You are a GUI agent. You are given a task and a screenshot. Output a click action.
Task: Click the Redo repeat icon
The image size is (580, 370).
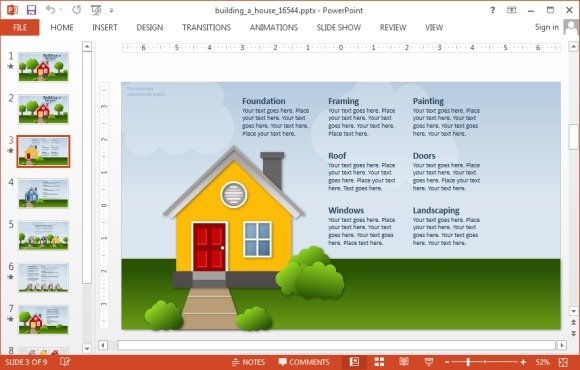(x=77, y=10)
